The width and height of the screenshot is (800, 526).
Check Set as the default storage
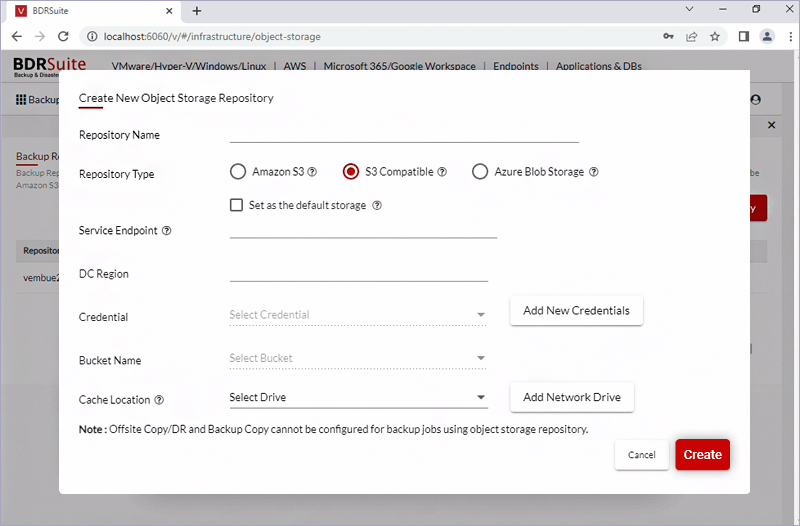click(x=236, y=205)
